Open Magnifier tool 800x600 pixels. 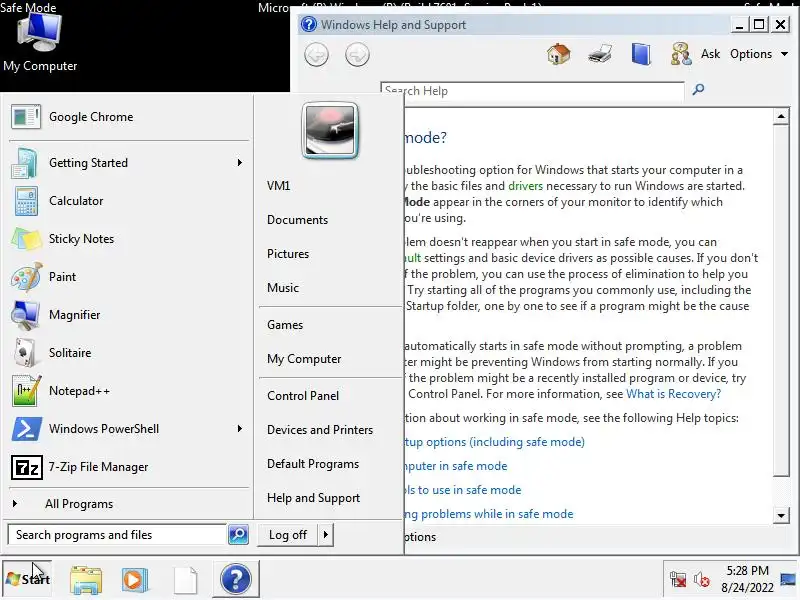(x=129, y=315)
